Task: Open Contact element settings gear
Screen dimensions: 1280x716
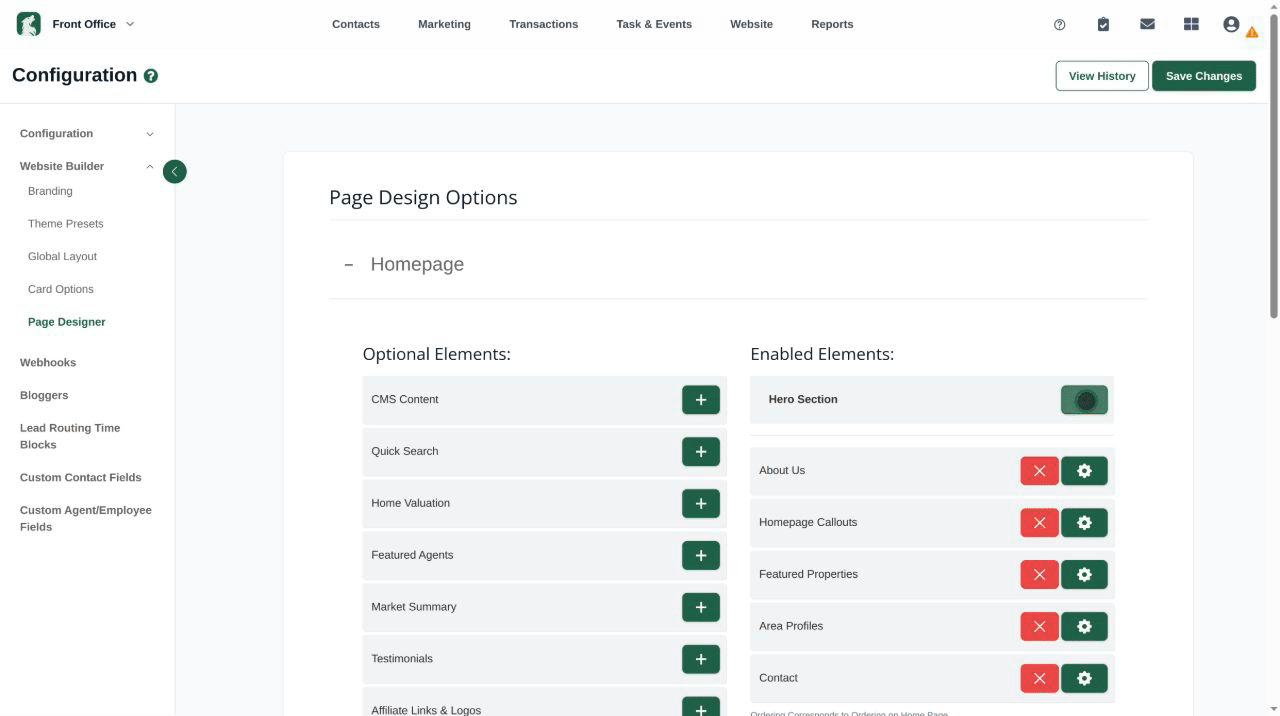Action: tap(1084, 678)
